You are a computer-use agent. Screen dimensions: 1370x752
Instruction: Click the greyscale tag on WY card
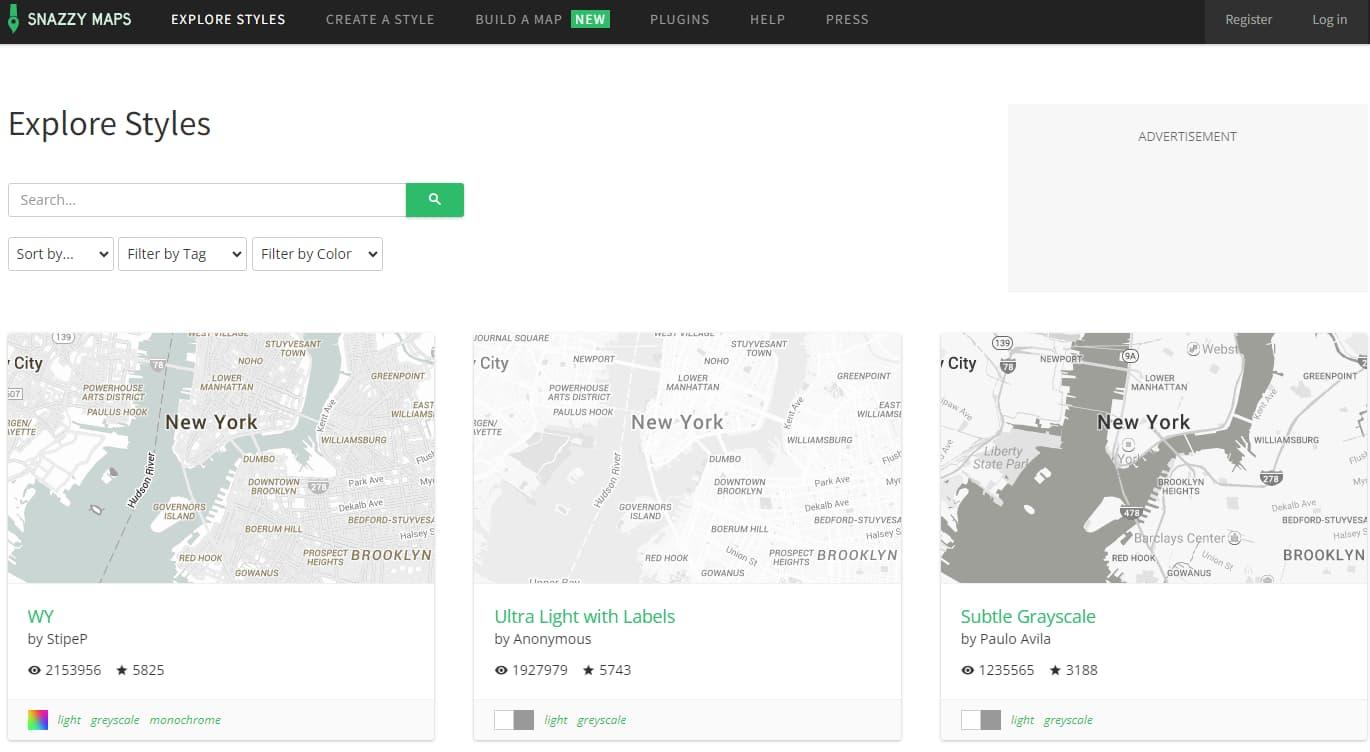click(x=115, y=720)
